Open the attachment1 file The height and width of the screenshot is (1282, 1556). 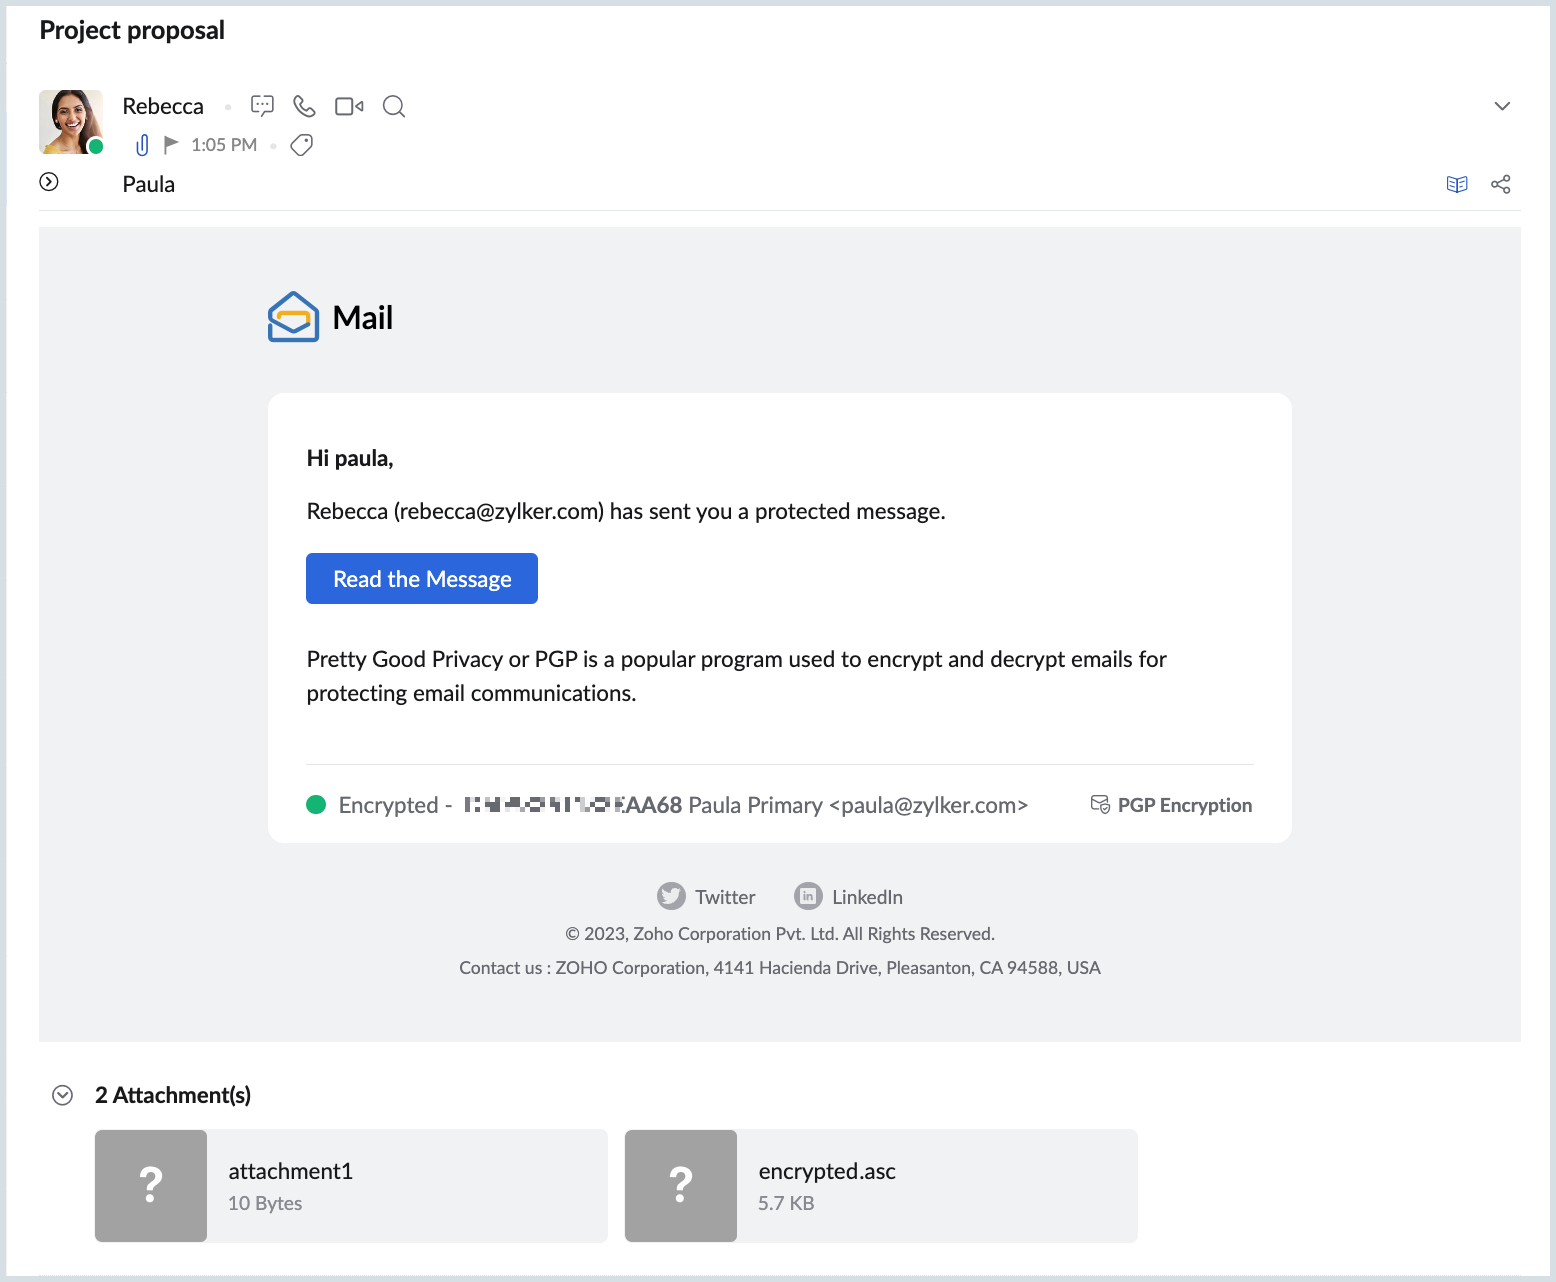coord(351,1186)
